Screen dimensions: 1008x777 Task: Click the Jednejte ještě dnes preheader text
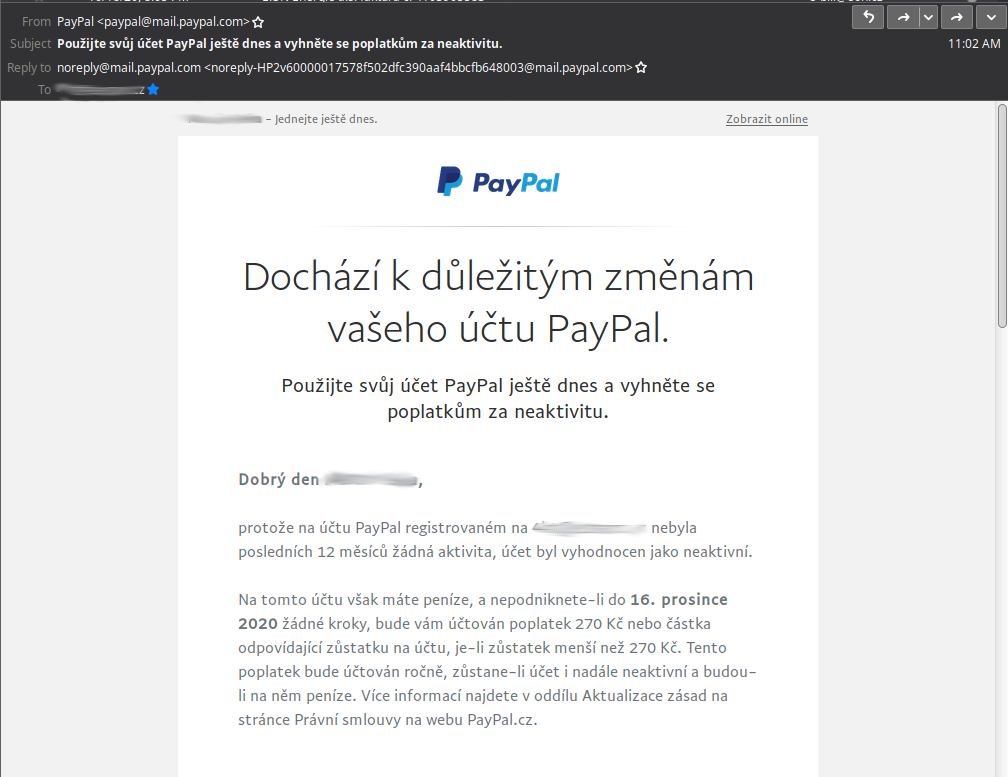tap(326, 119)
